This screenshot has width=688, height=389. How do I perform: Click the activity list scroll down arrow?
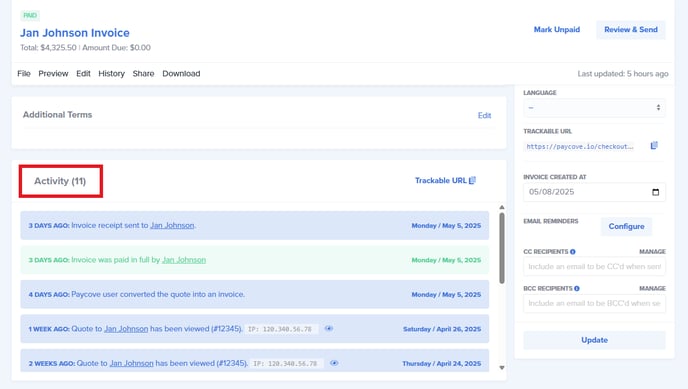(x=502, y=368)
